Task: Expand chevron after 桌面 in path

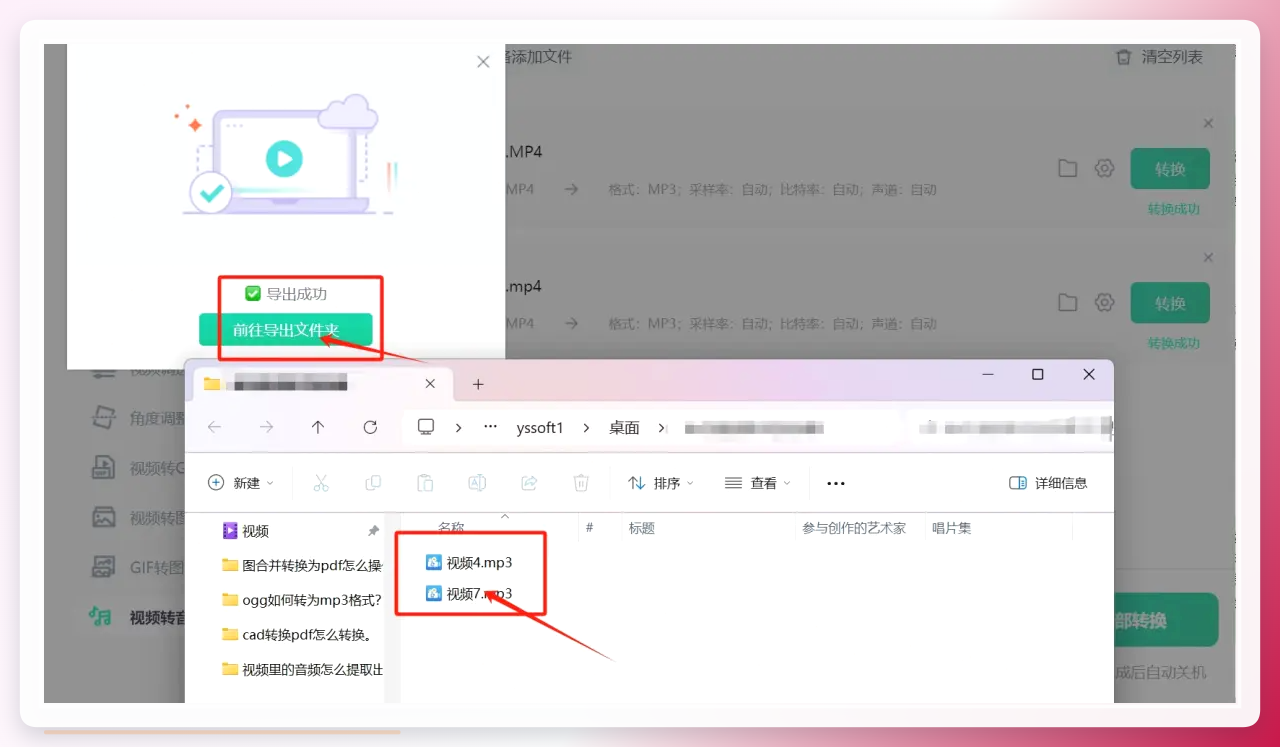Action: 662,428
